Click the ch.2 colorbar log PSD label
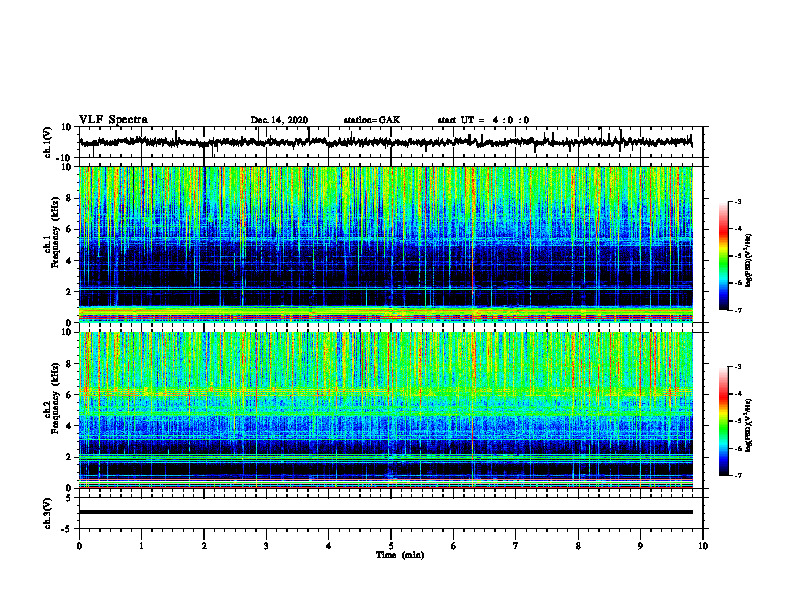Viewport: 792px width, 612px height. coord(748,426)
